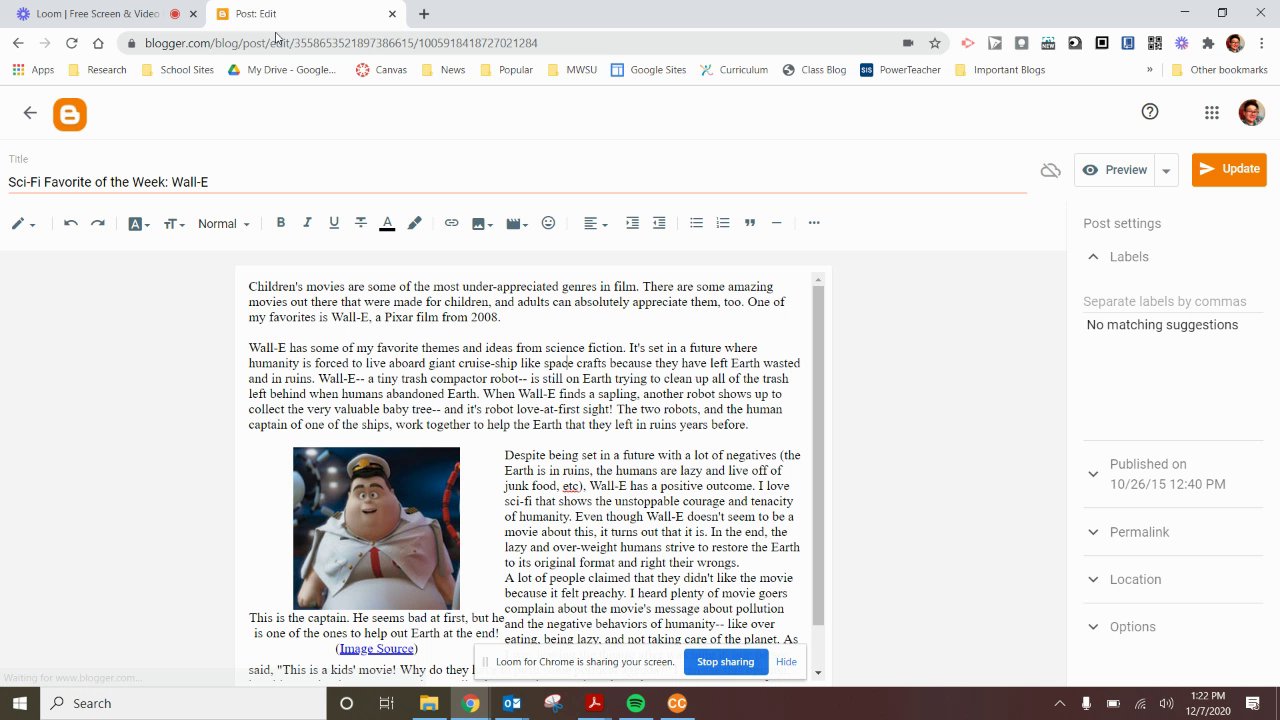
Task: Open insert image dropdown
Action: pos(482,223)
